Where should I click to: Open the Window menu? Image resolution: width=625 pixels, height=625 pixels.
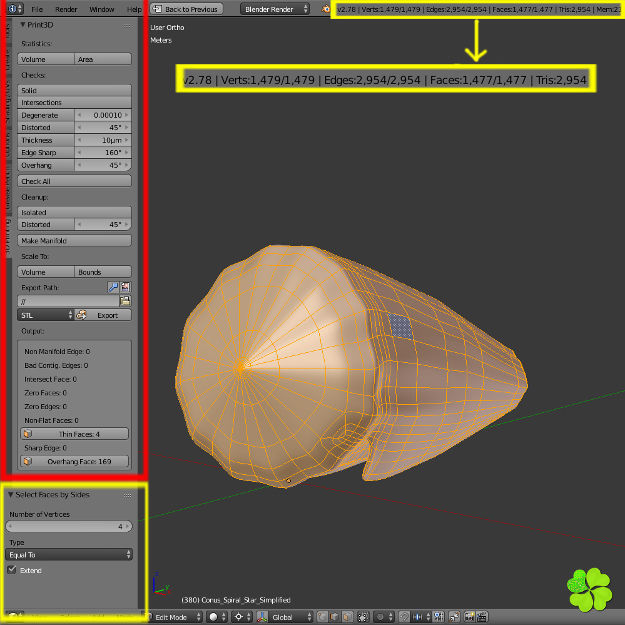tap(102, 9)
